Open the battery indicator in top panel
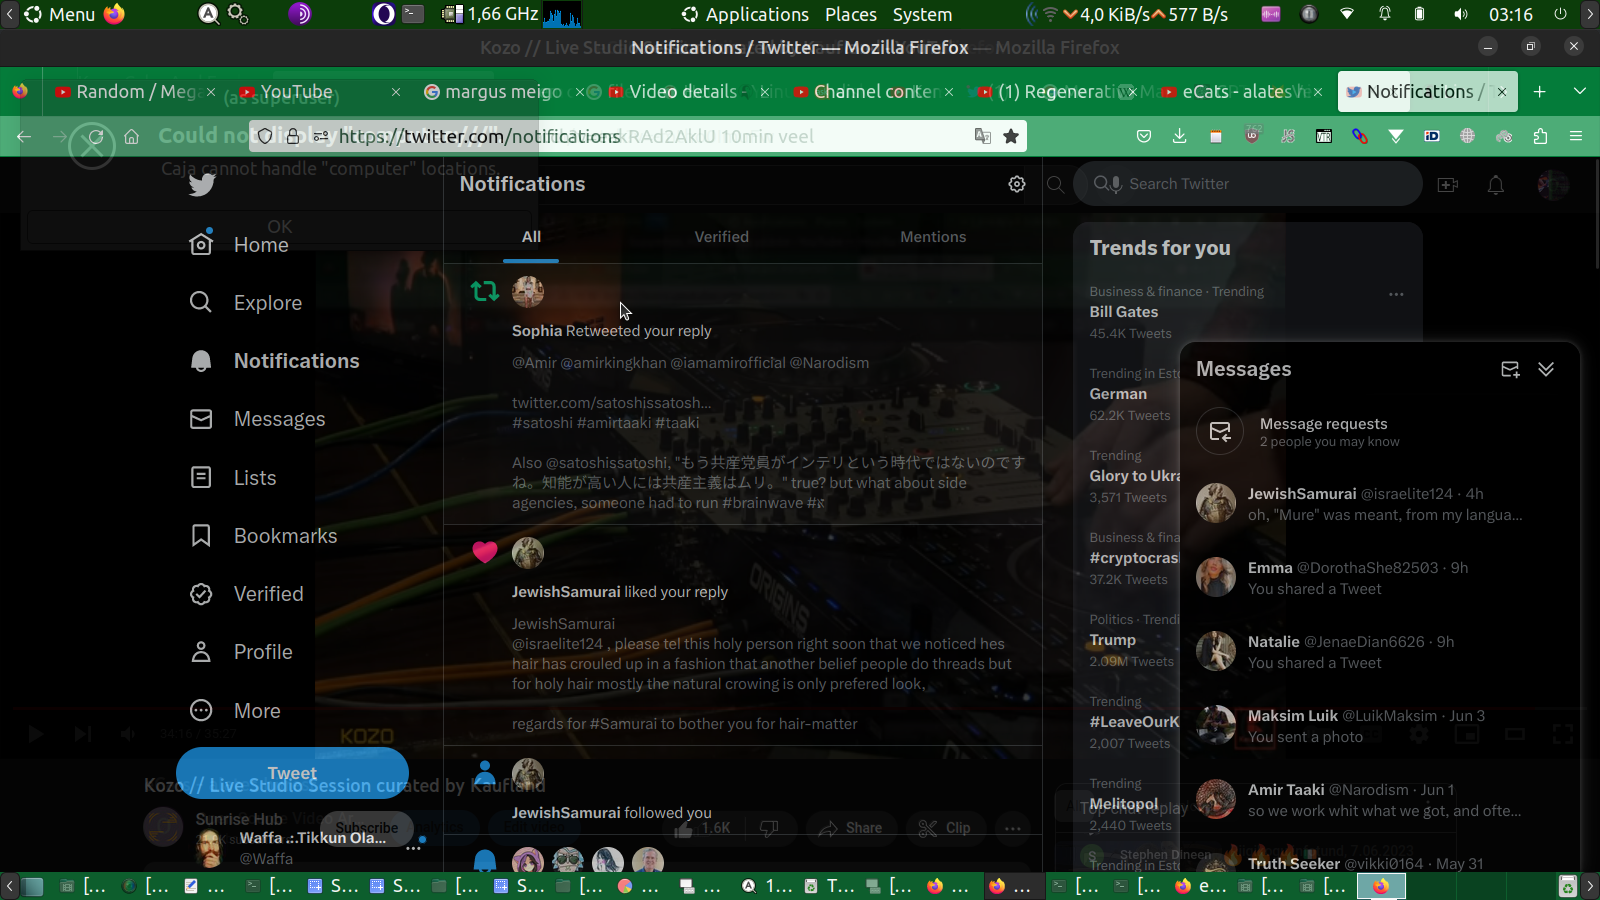Screen dimensions: 1600x900 [1419, 14]
